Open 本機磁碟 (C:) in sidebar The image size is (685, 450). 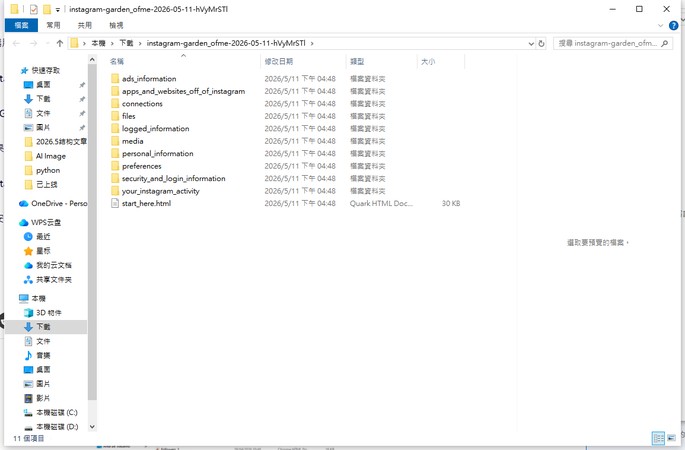(51, 412)
